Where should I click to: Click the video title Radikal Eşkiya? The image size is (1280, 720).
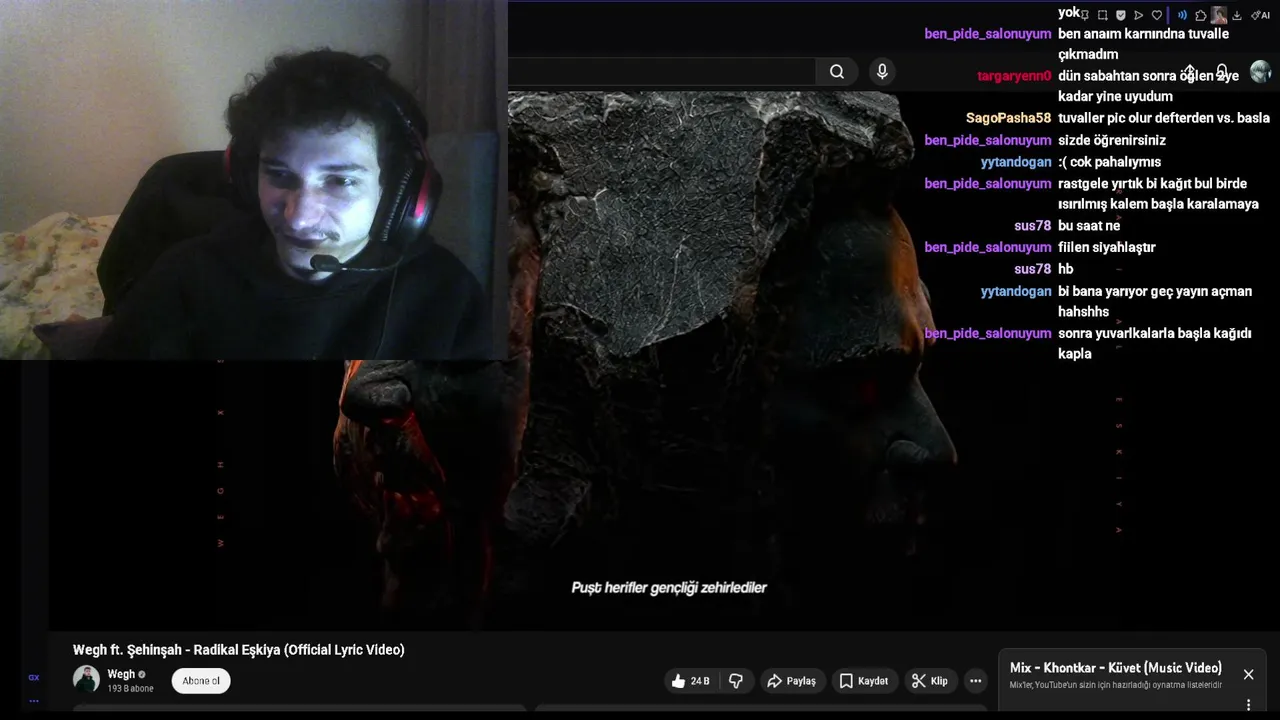pyautogui.click(x=238, y=650)
